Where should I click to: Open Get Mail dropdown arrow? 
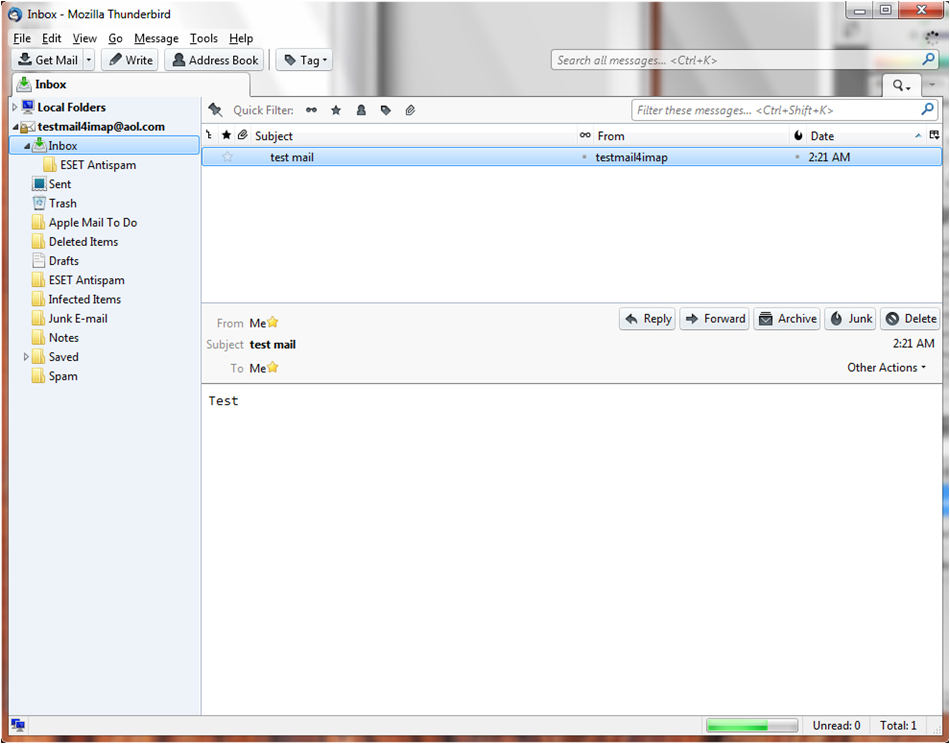pyautogui.click(x=89, y=60)
